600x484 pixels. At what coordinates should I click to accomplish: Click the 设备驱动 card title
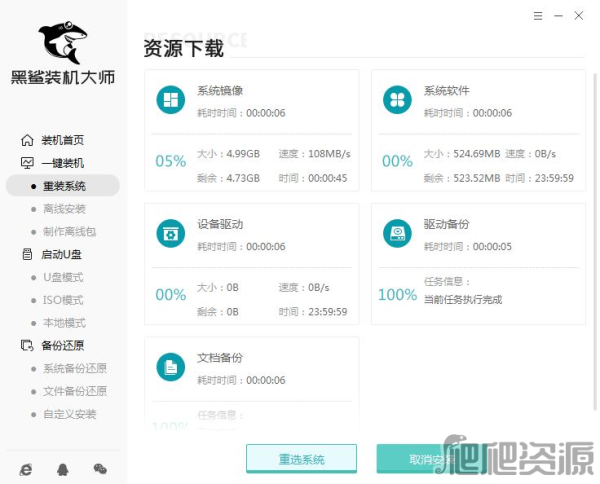click(220, 224)
